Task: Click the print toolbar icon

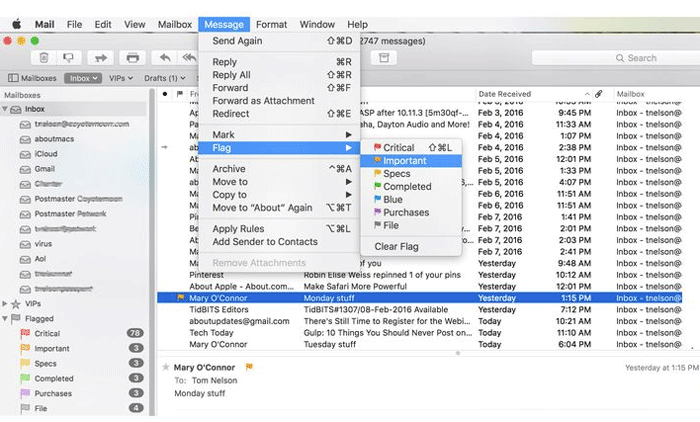Action: (x=133, y=58)
